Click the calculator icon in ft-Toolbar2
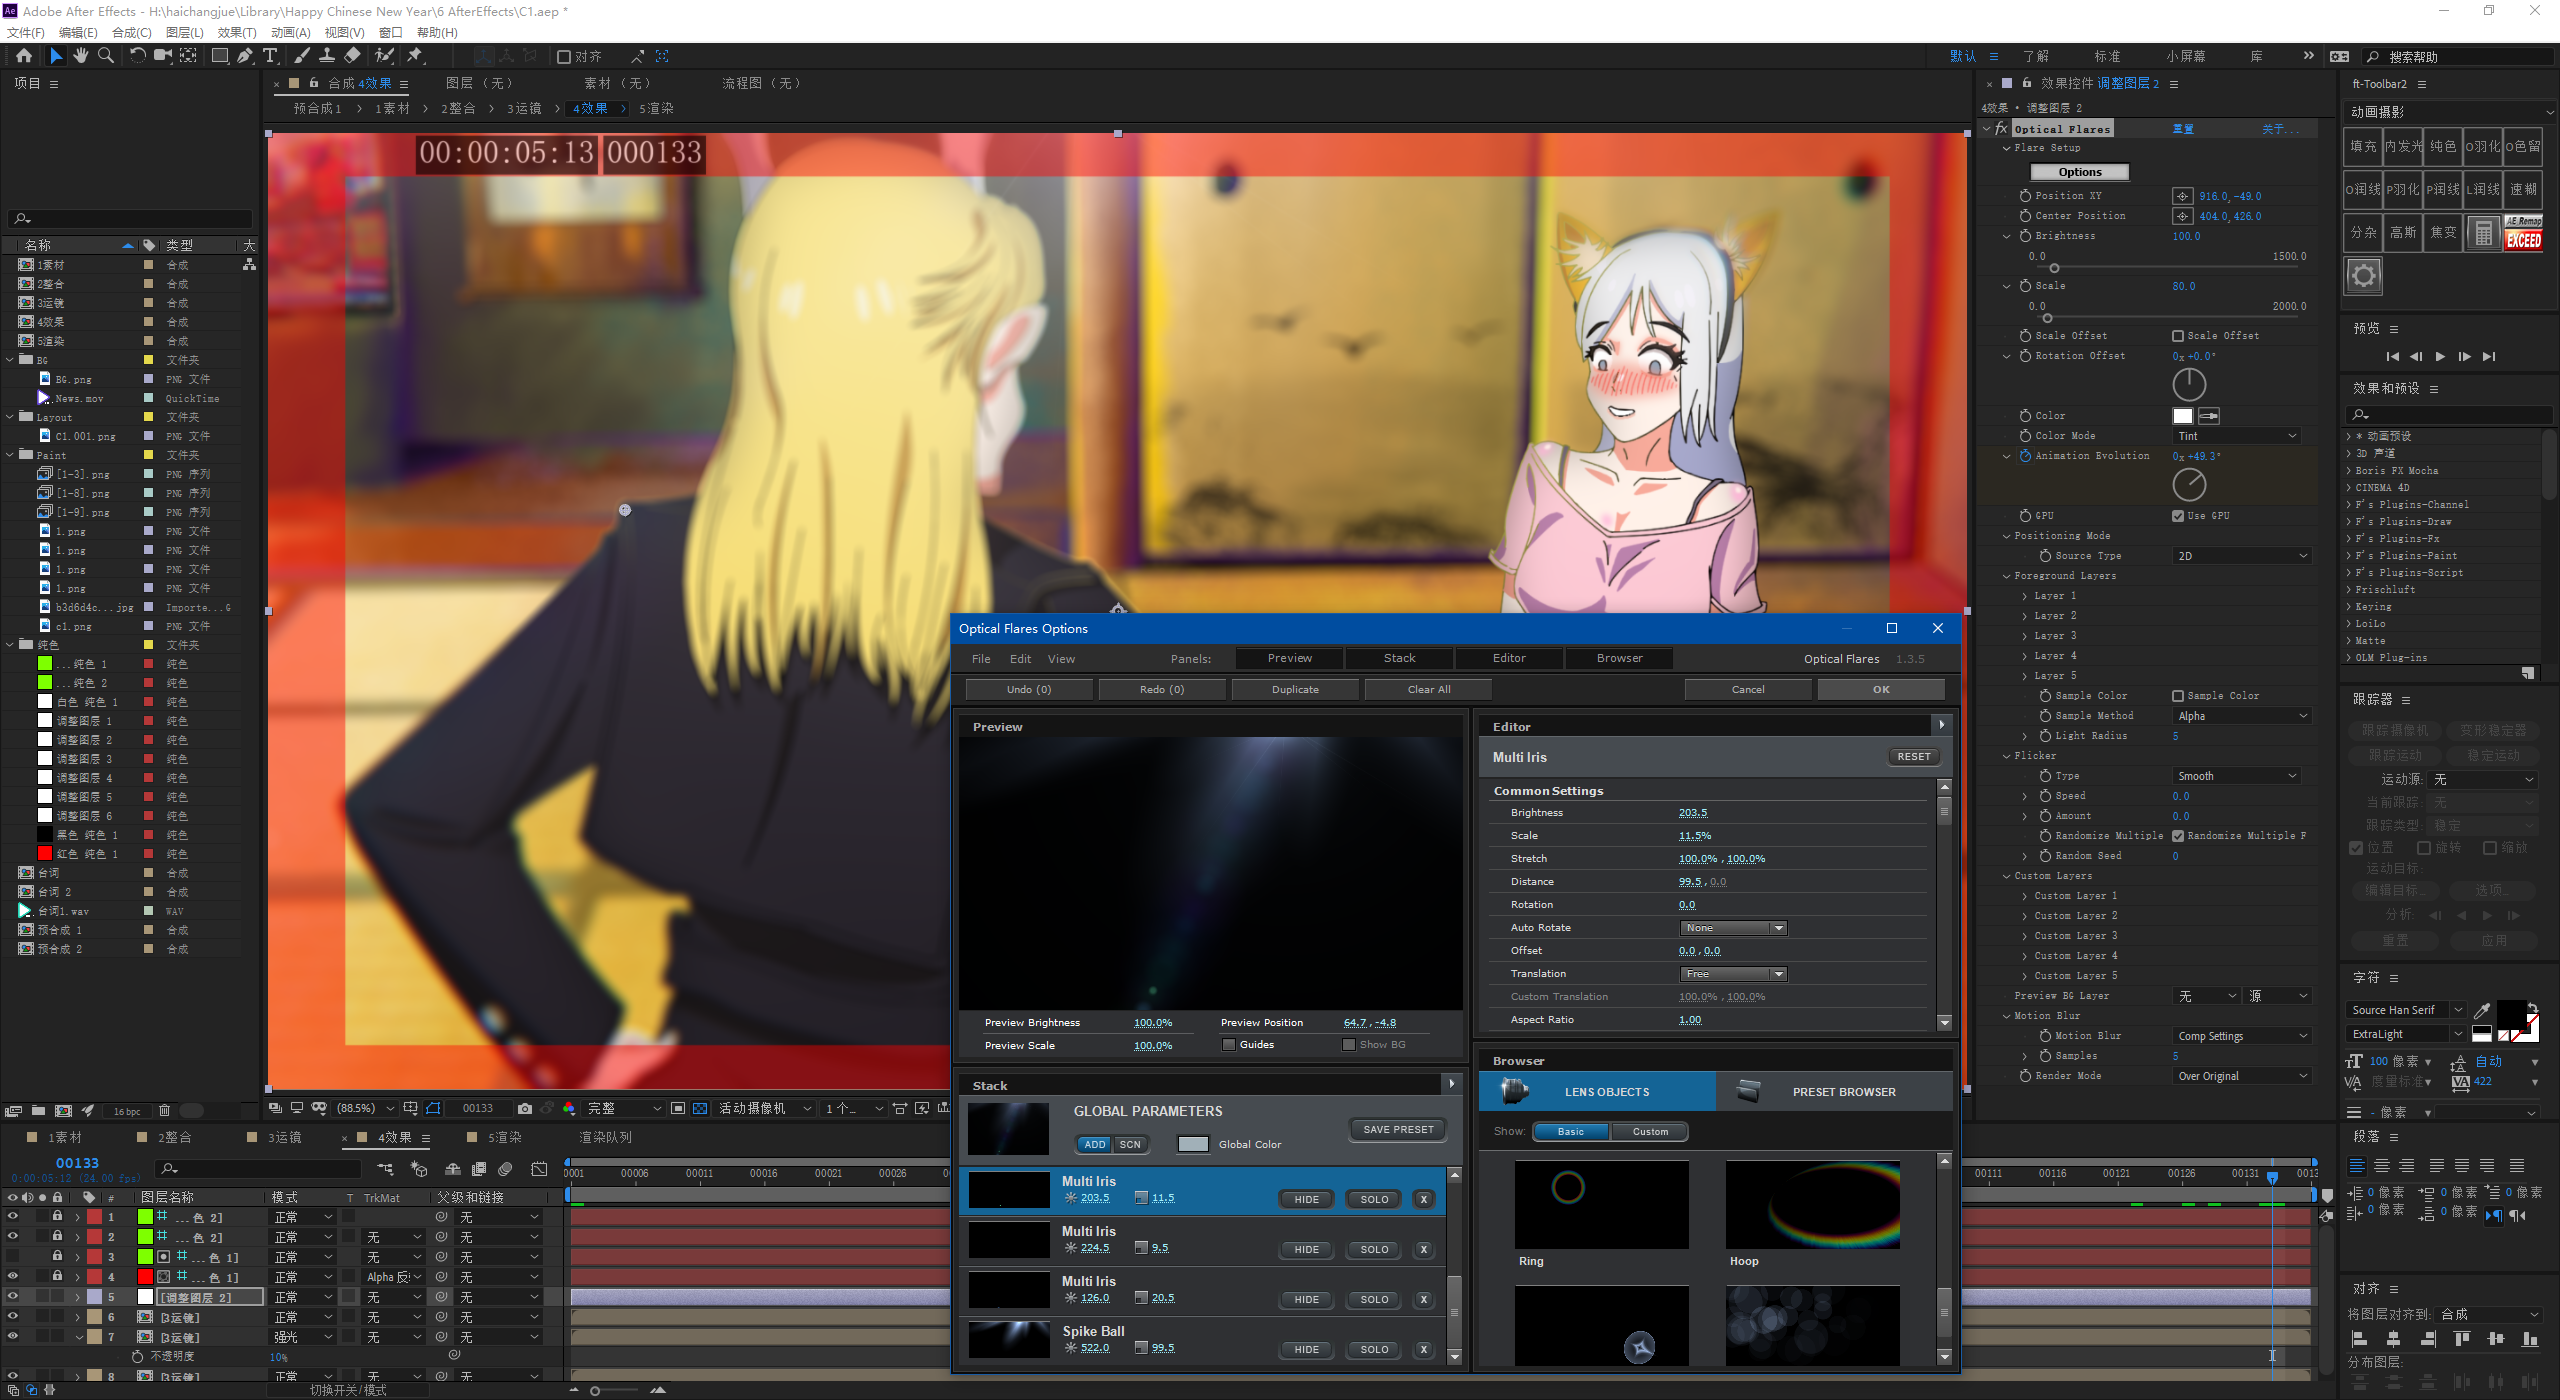 (x=2483, y=233)
